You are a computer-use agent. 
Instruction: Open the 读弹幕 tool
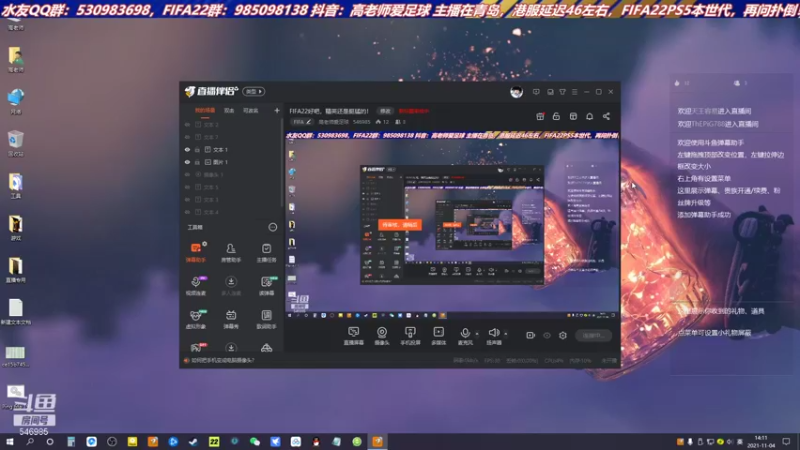click(266, 285)
